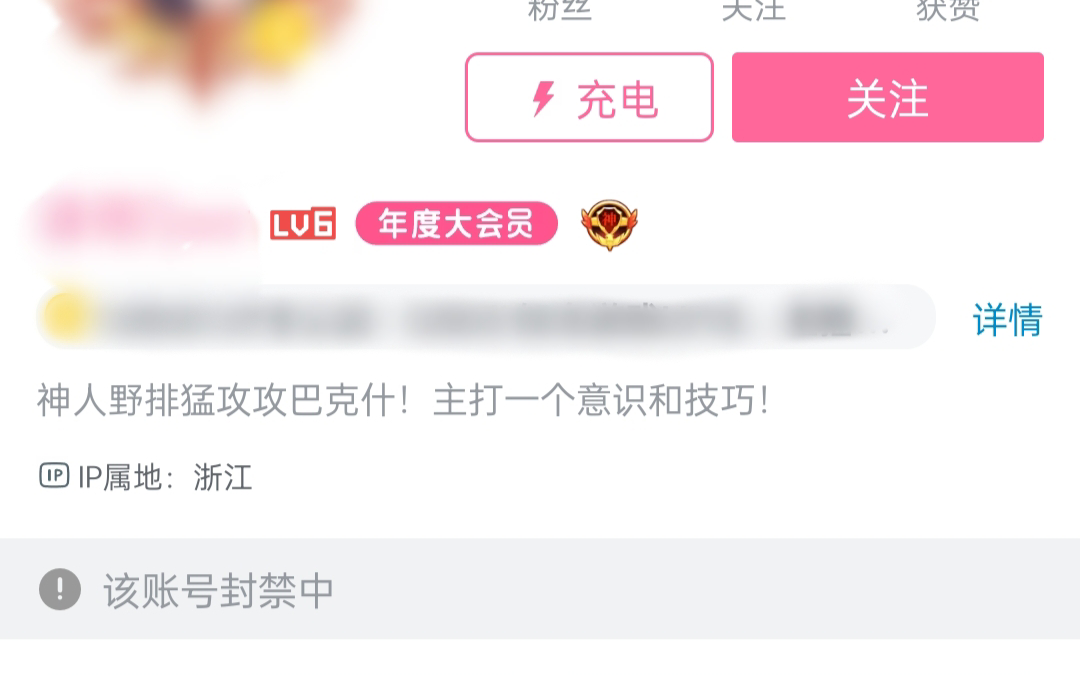This screenshot has height=675, width=1080.
Task: Click the yellow certification icon in bar
Action: 65,317
